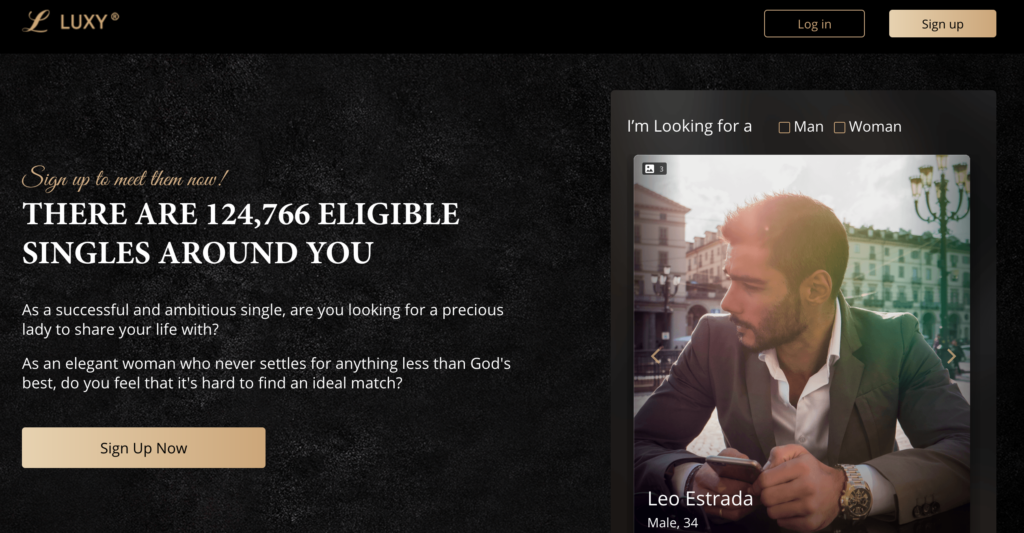
Task: Click the Sign Up Now button
Action: tap(144, 447)
